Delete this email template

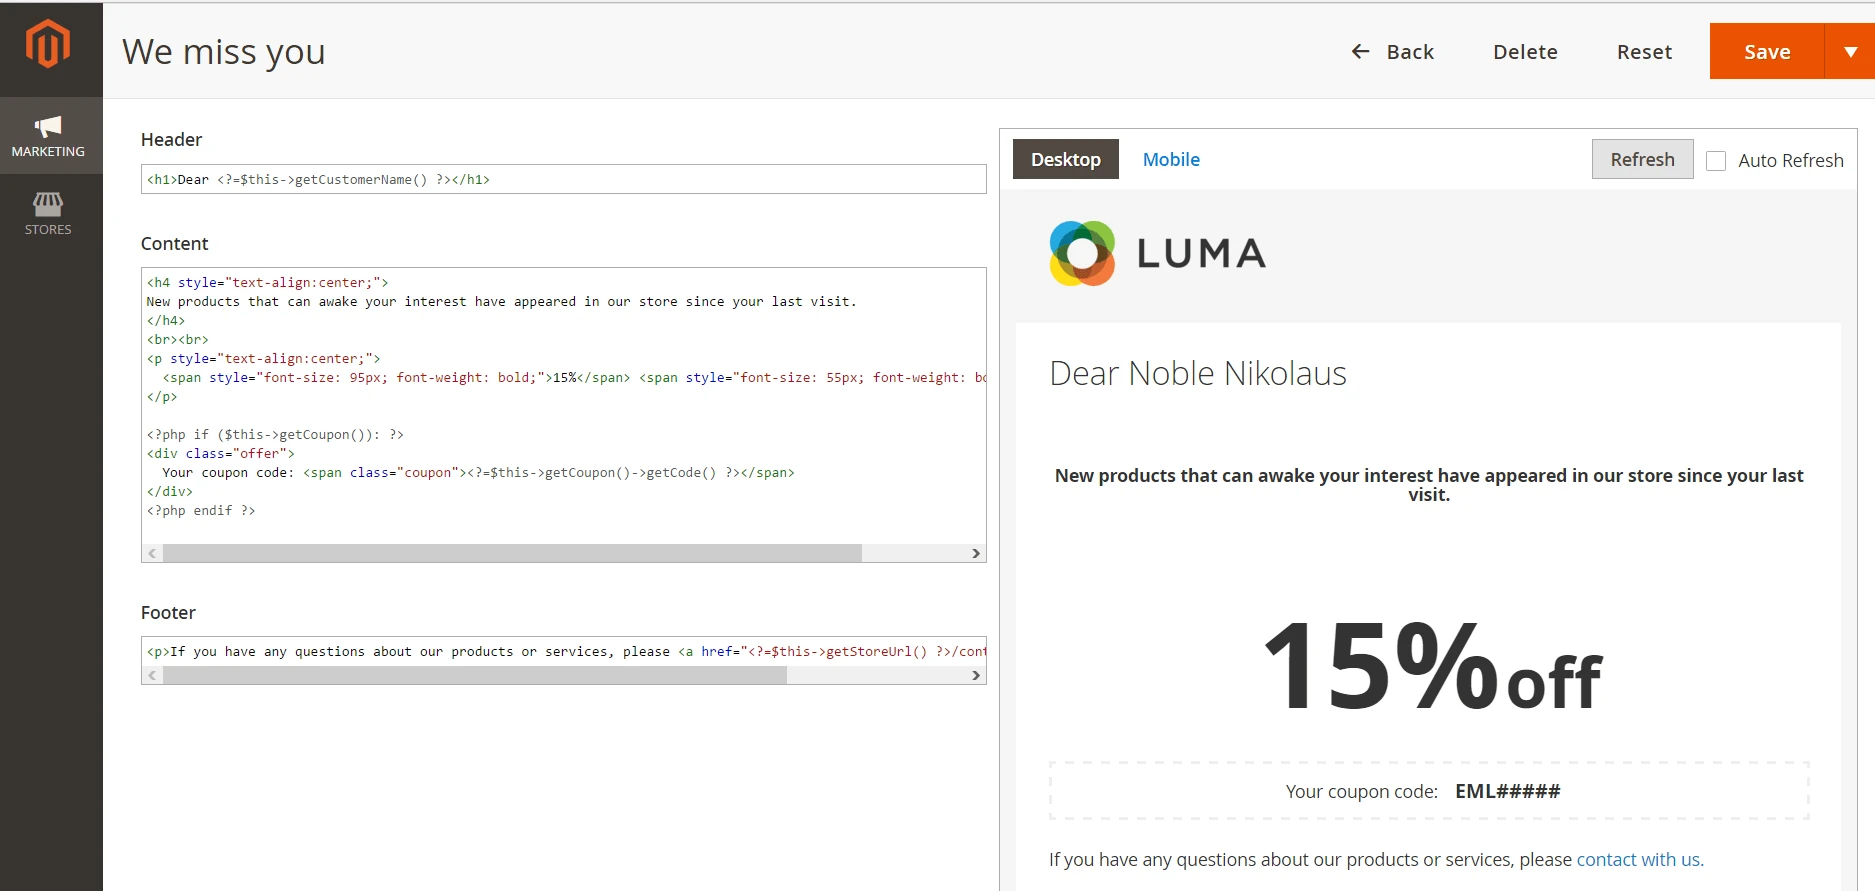(1525, 52)
